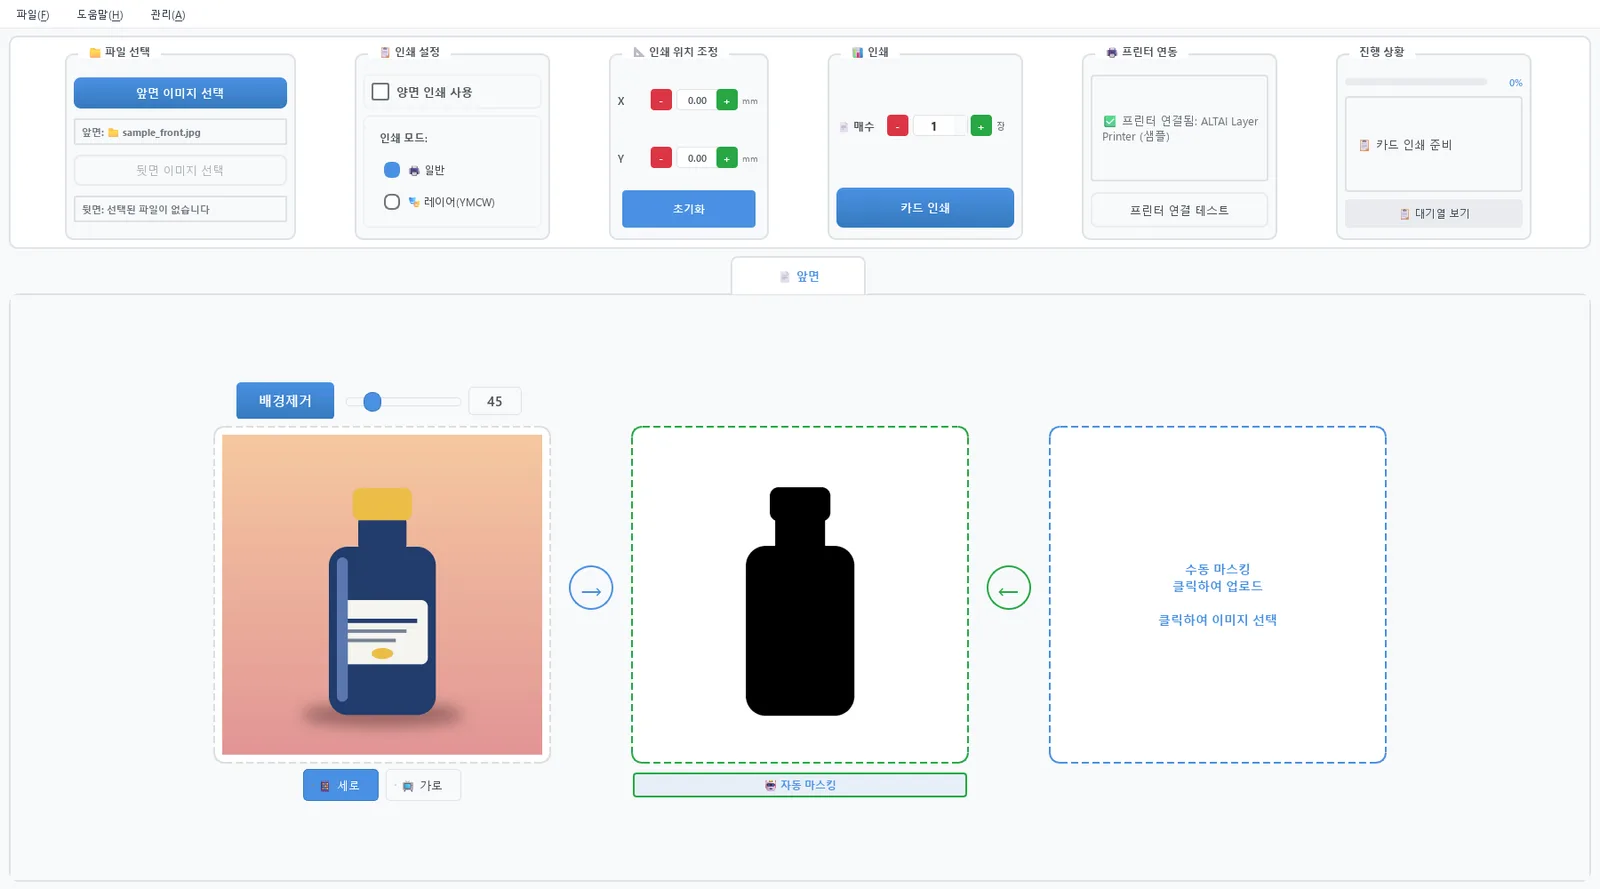
Task: Open the 도움말(H) menu
Action: click(x=100, y=15)
